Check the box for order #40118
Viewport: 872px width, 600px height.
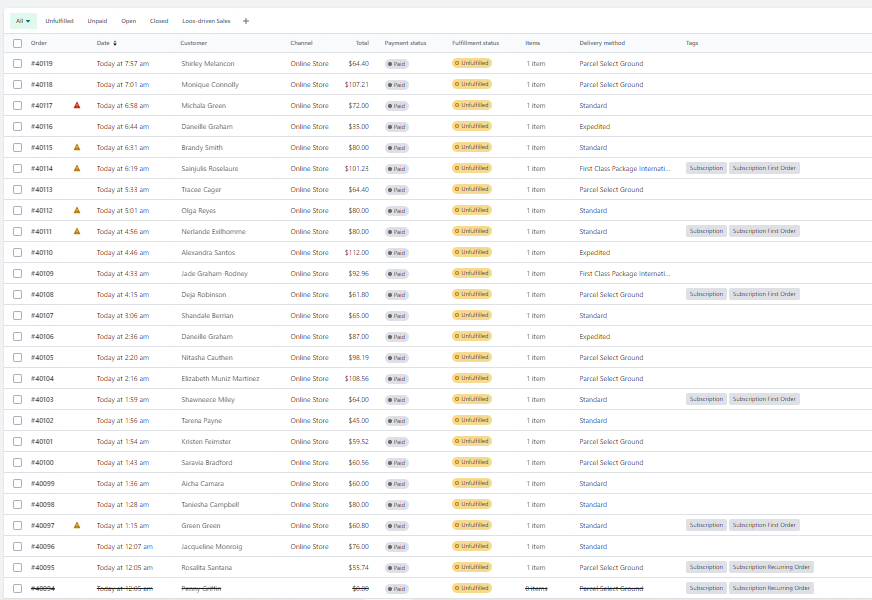click(18, 85)
